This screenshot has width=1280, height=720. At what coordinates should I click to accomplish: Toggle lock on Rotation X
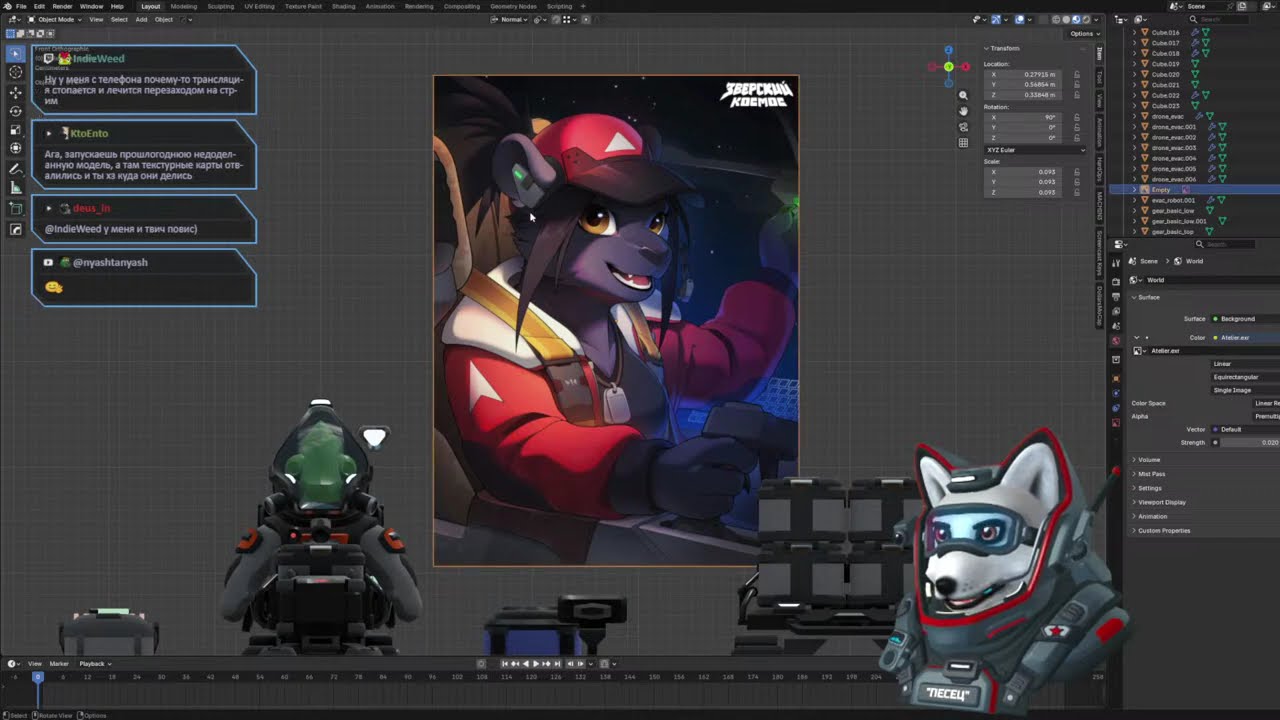(1077, 117)
